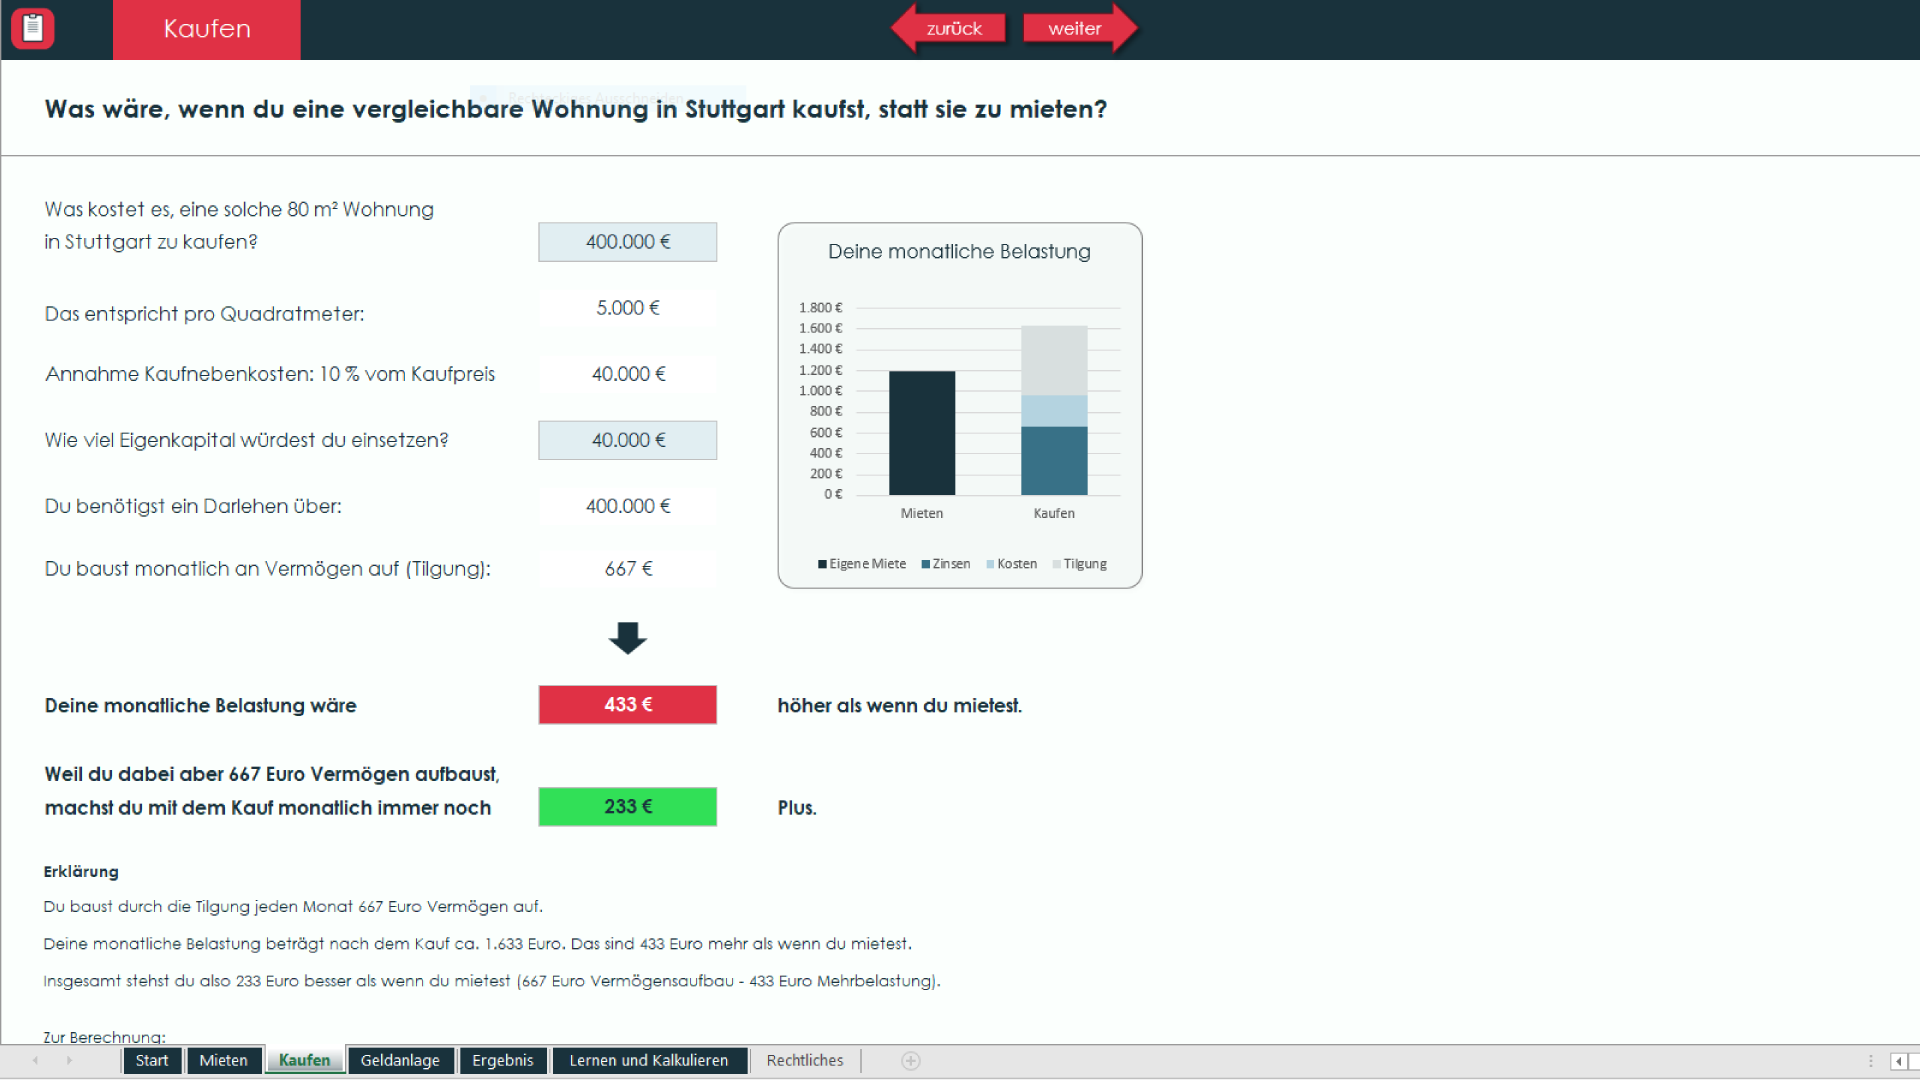Click Eigene Miete legend entry

tap(862, 564)
